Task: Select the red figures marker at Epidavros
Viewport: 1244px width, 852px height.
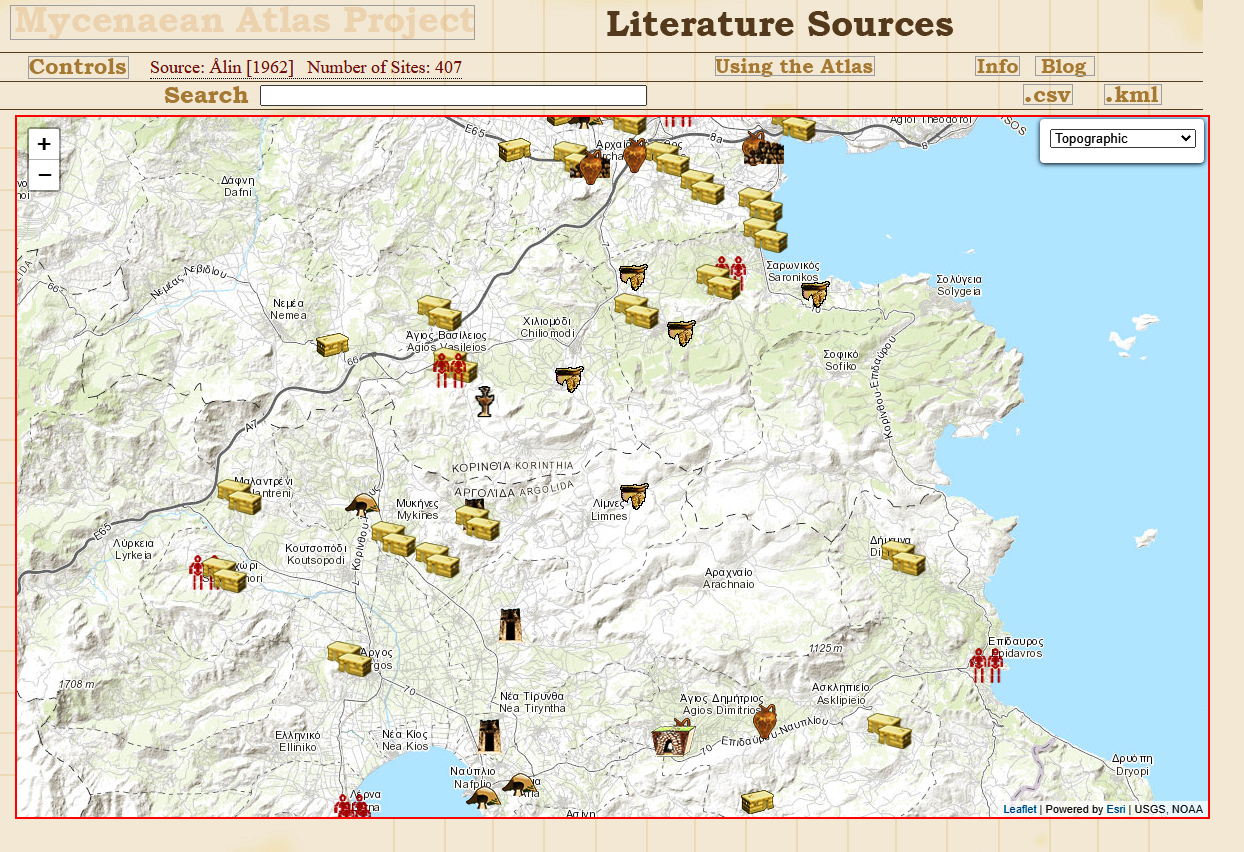Action: 986,665
